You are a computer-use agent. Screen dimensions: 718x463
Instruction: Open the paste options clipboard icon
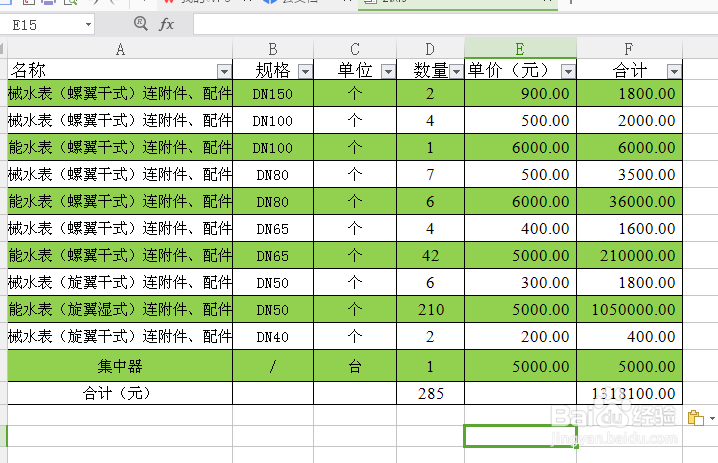coord(696,418)
